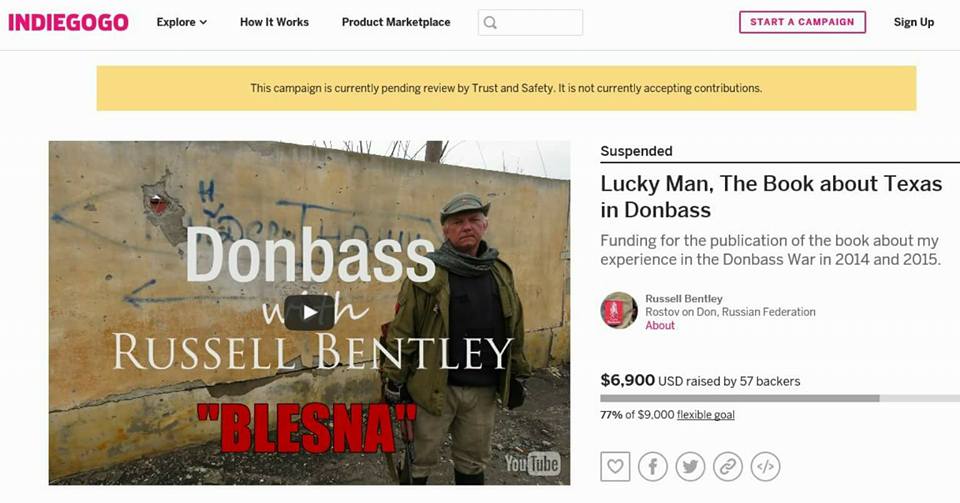Copy campaign link icon
This screenshot has height=503, width=960.
tap(728, 466)
